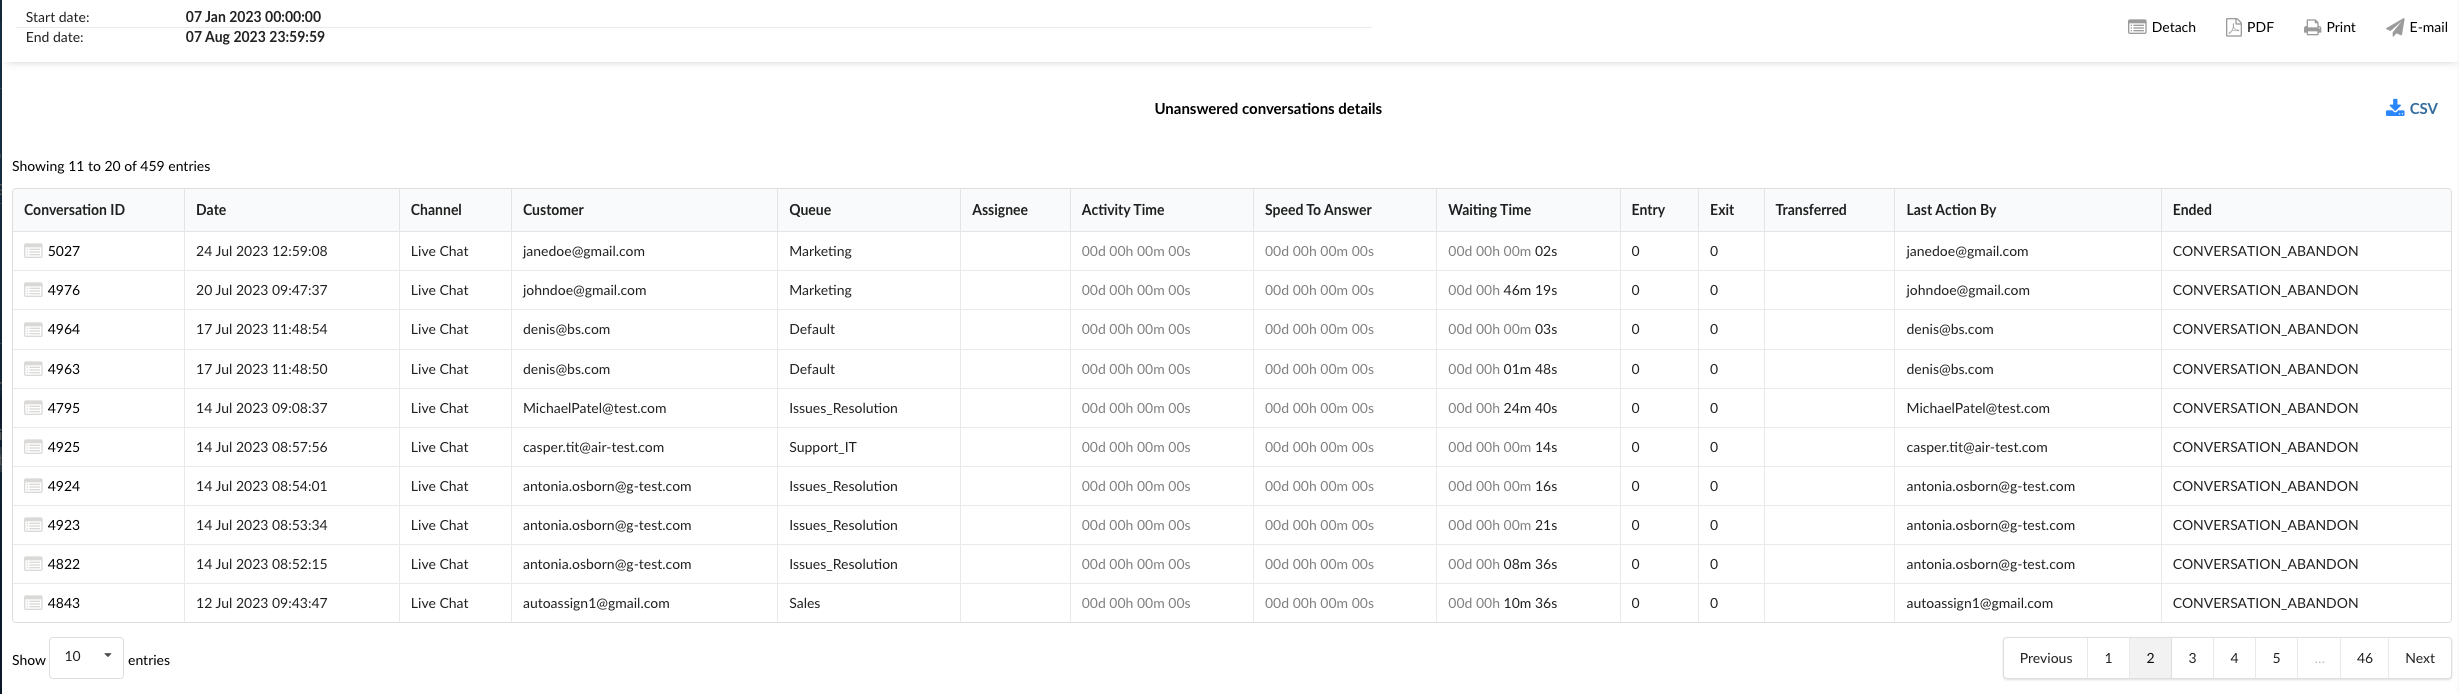2459x694 pixels.
Task: Open details icon for conversation 4925
Action: pos(33,447)
